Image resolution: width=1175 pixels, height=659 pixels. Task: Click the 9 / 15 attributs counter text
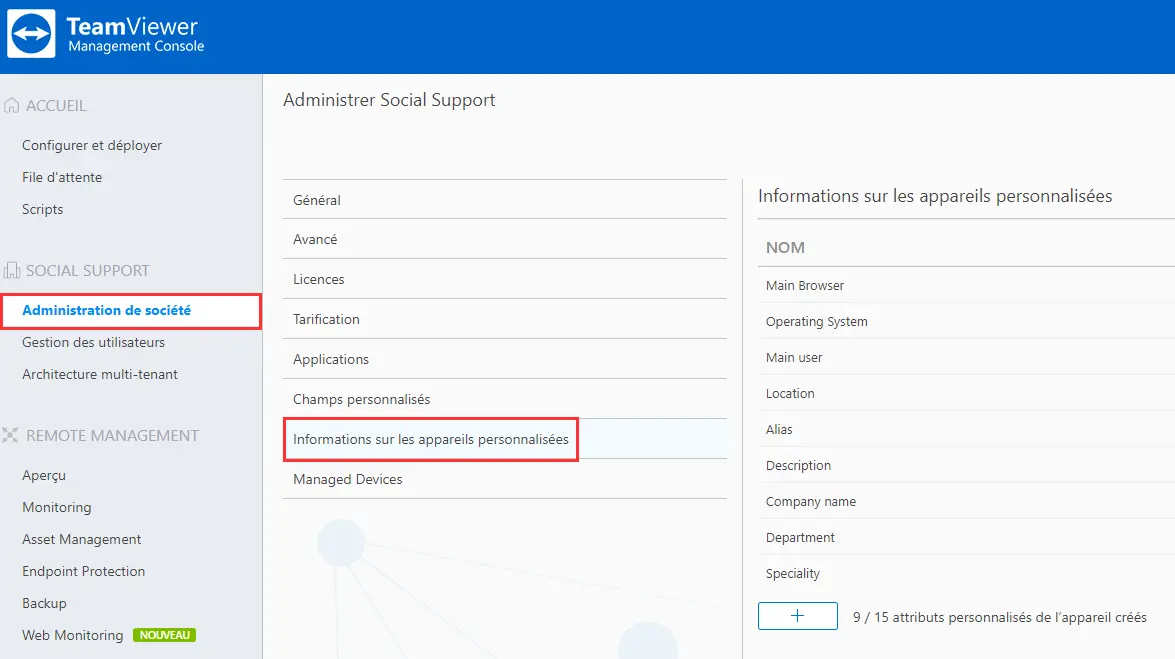[x=1000, y=617]
